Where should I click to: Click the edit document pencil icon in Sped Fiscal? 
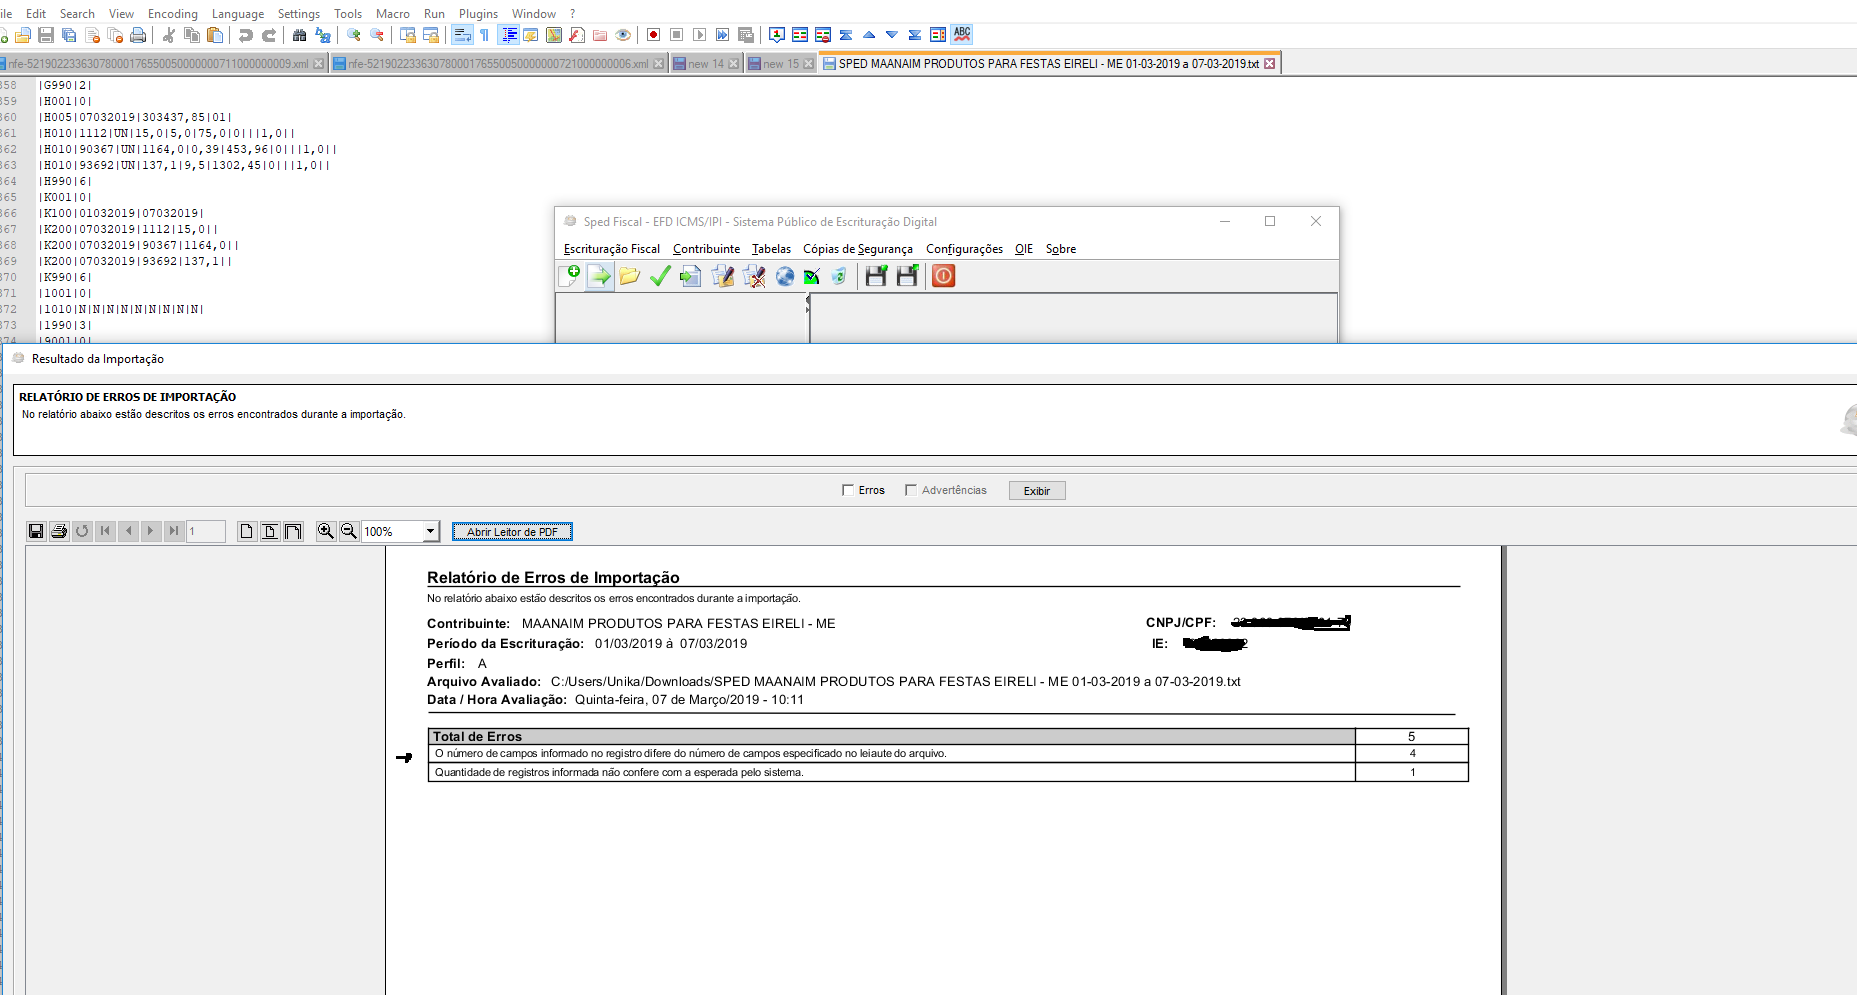tap(722, 276)
